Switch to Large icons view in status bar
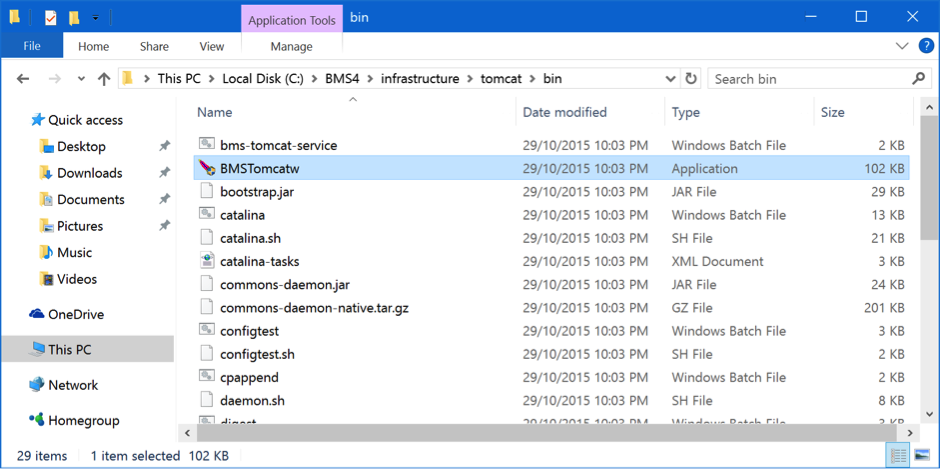The height and width of the screenshot is (469, 941). [921, 456]
